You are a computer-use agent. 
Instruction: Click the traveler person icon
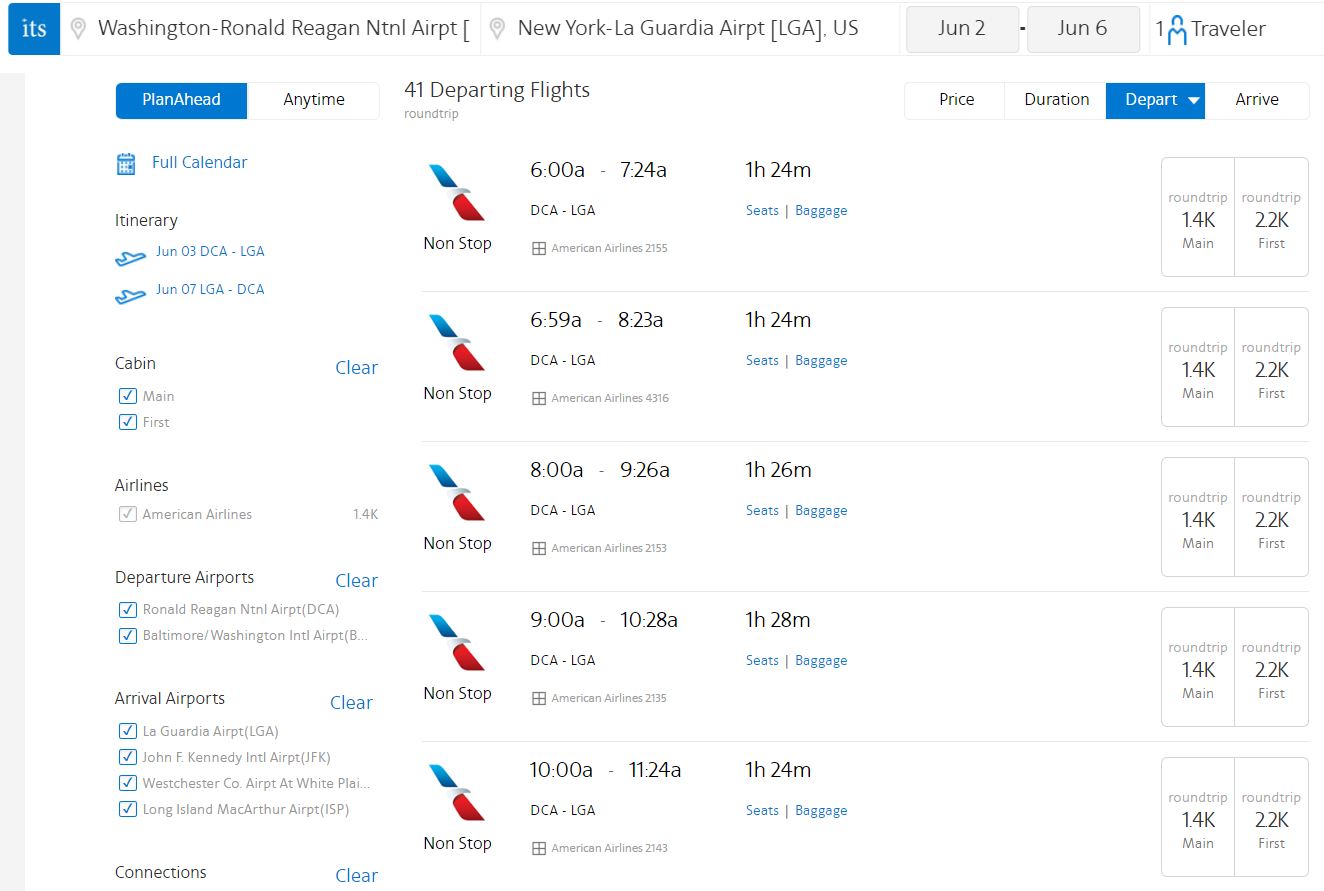(x=1177, y=31)
